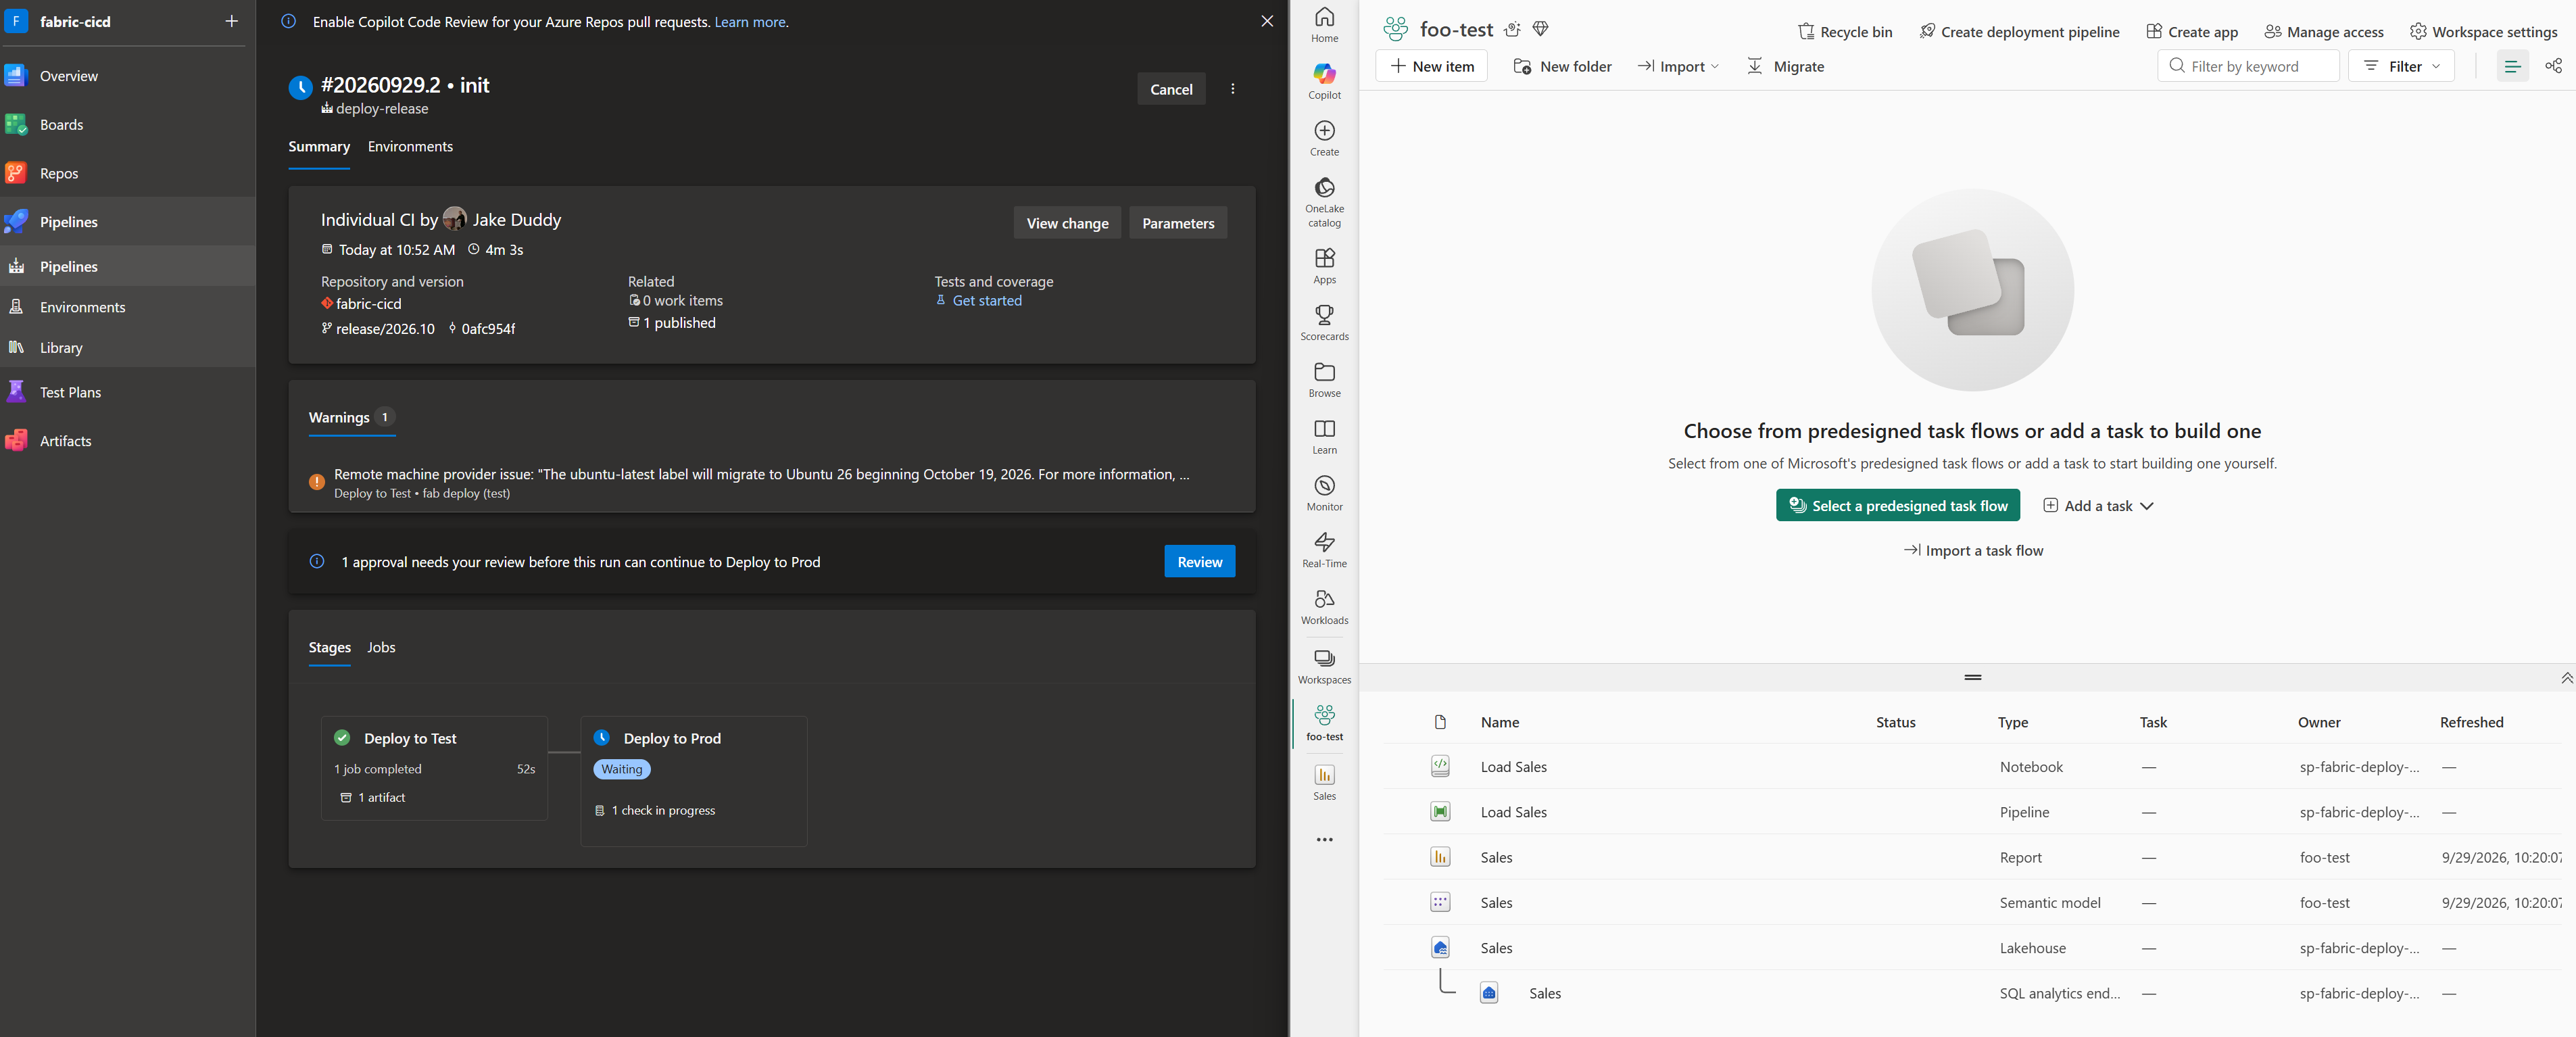Open the ubuntu-latest warning message
The width and height of the screenshot is (2576, 1037).
click(762, 475)
